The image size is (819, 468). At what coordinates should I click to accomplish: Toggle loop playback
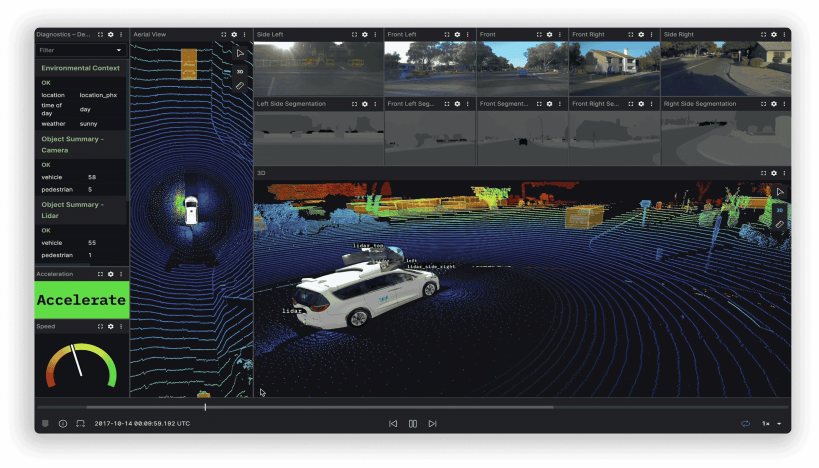pos(745,424)
